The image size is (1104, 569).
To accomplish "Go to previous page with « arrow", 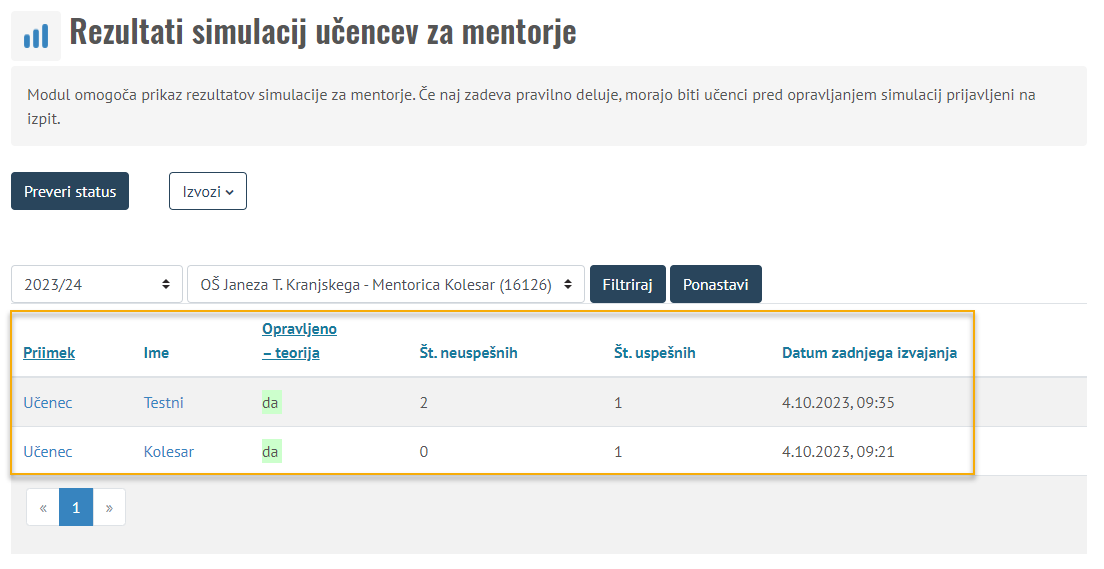I will pos(43,507).
